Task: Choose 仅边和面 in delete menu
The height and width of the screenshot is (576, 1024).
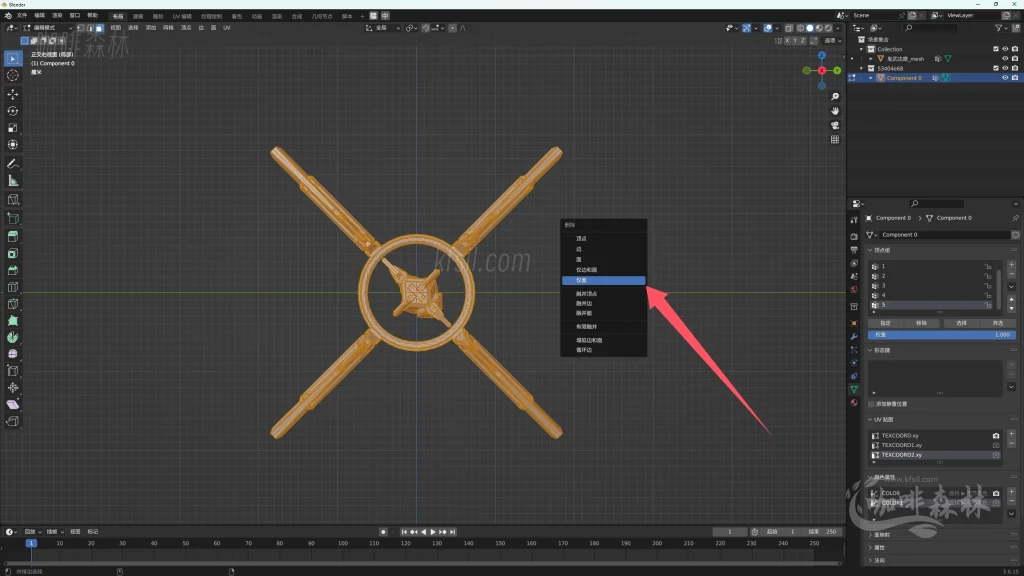Action: point(587,270)
